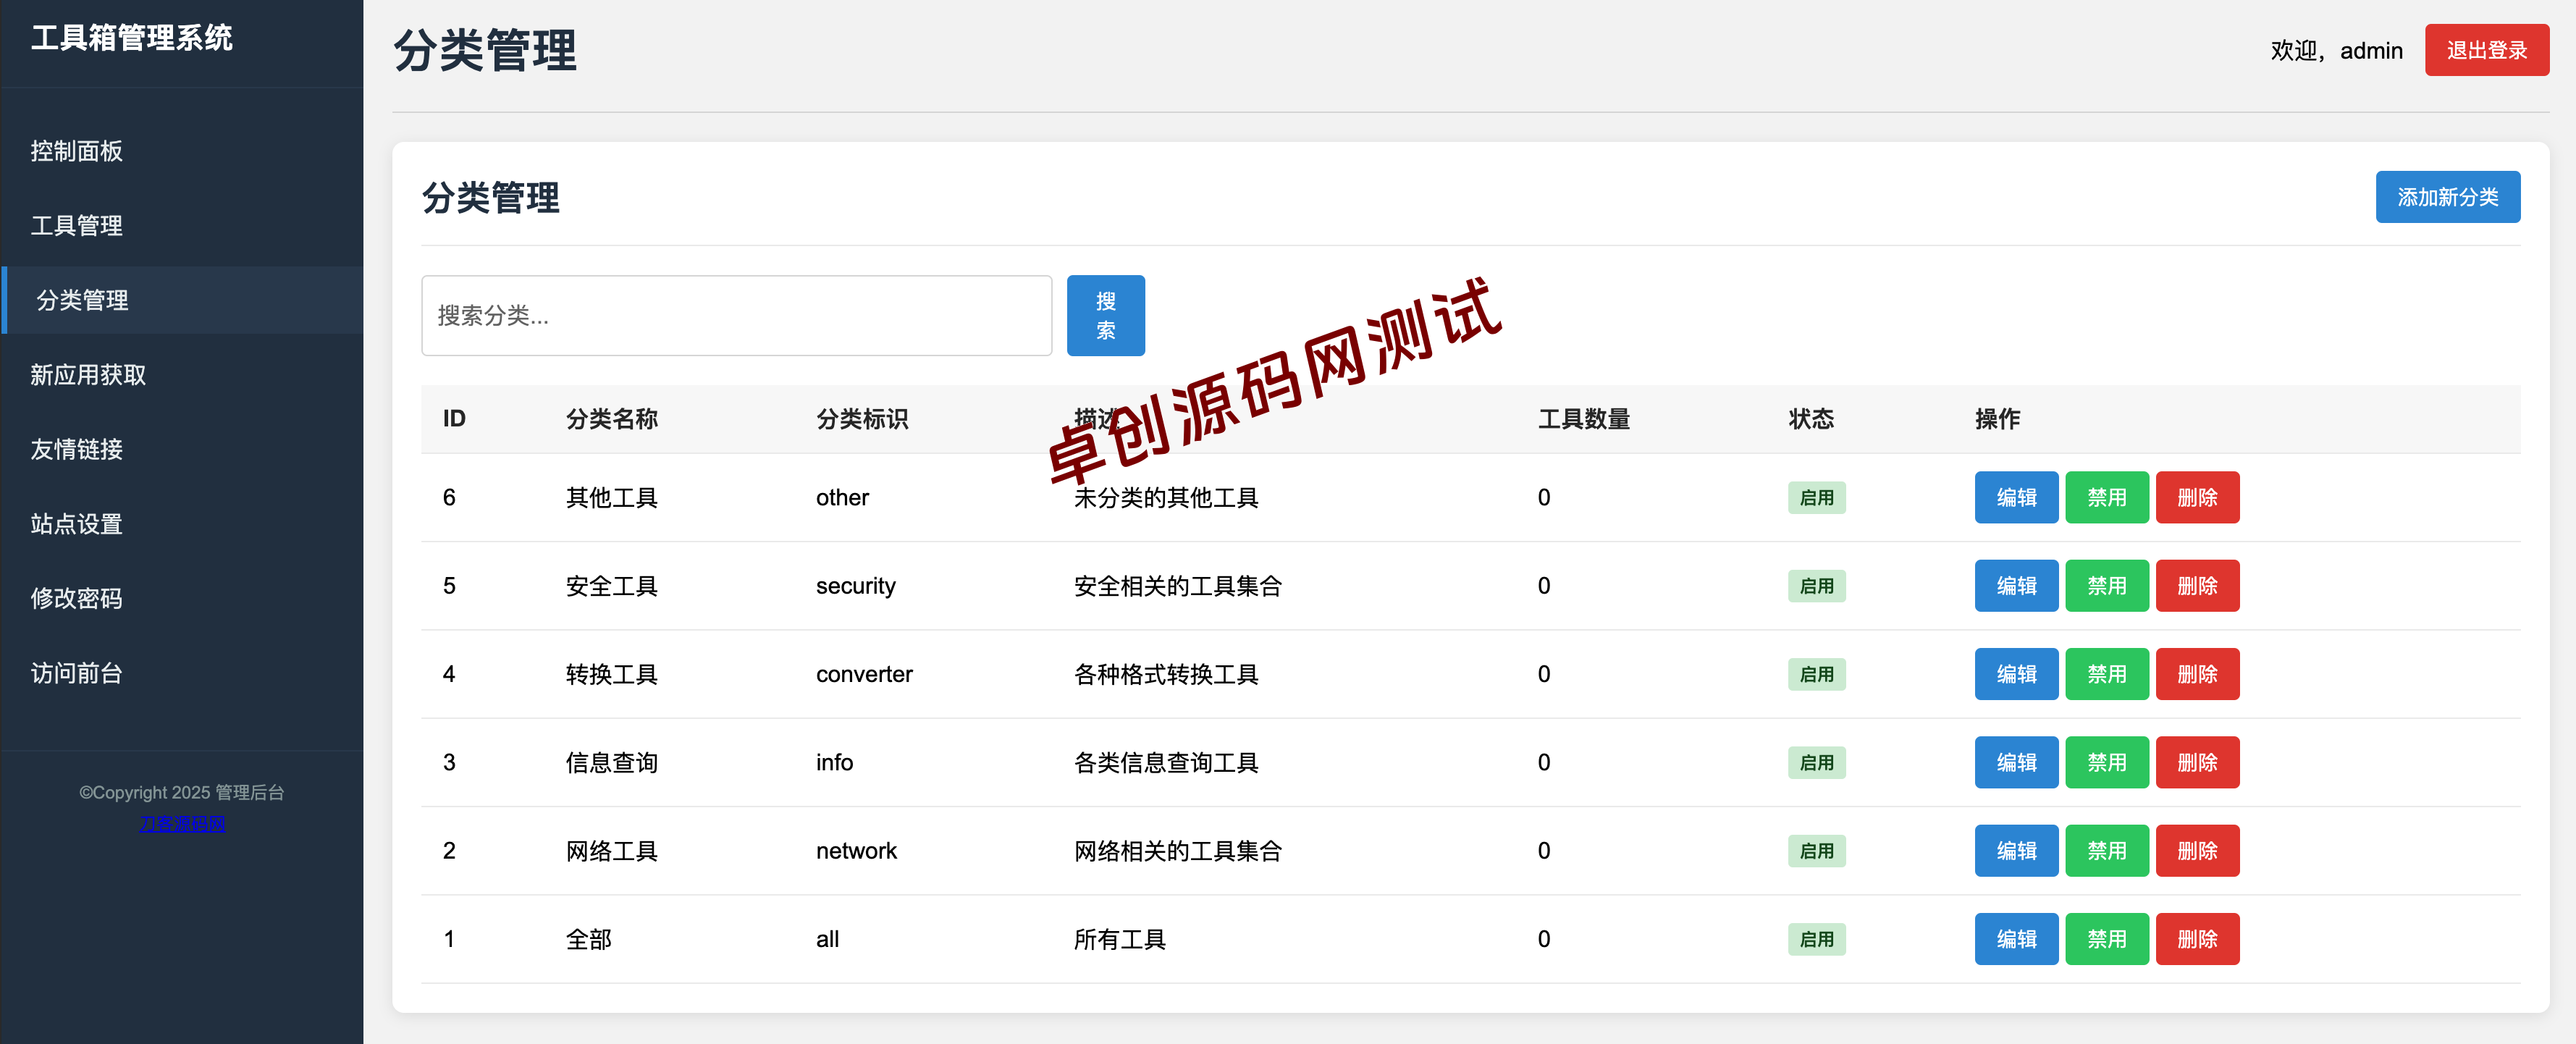Delete the 全部 category

2197,939
